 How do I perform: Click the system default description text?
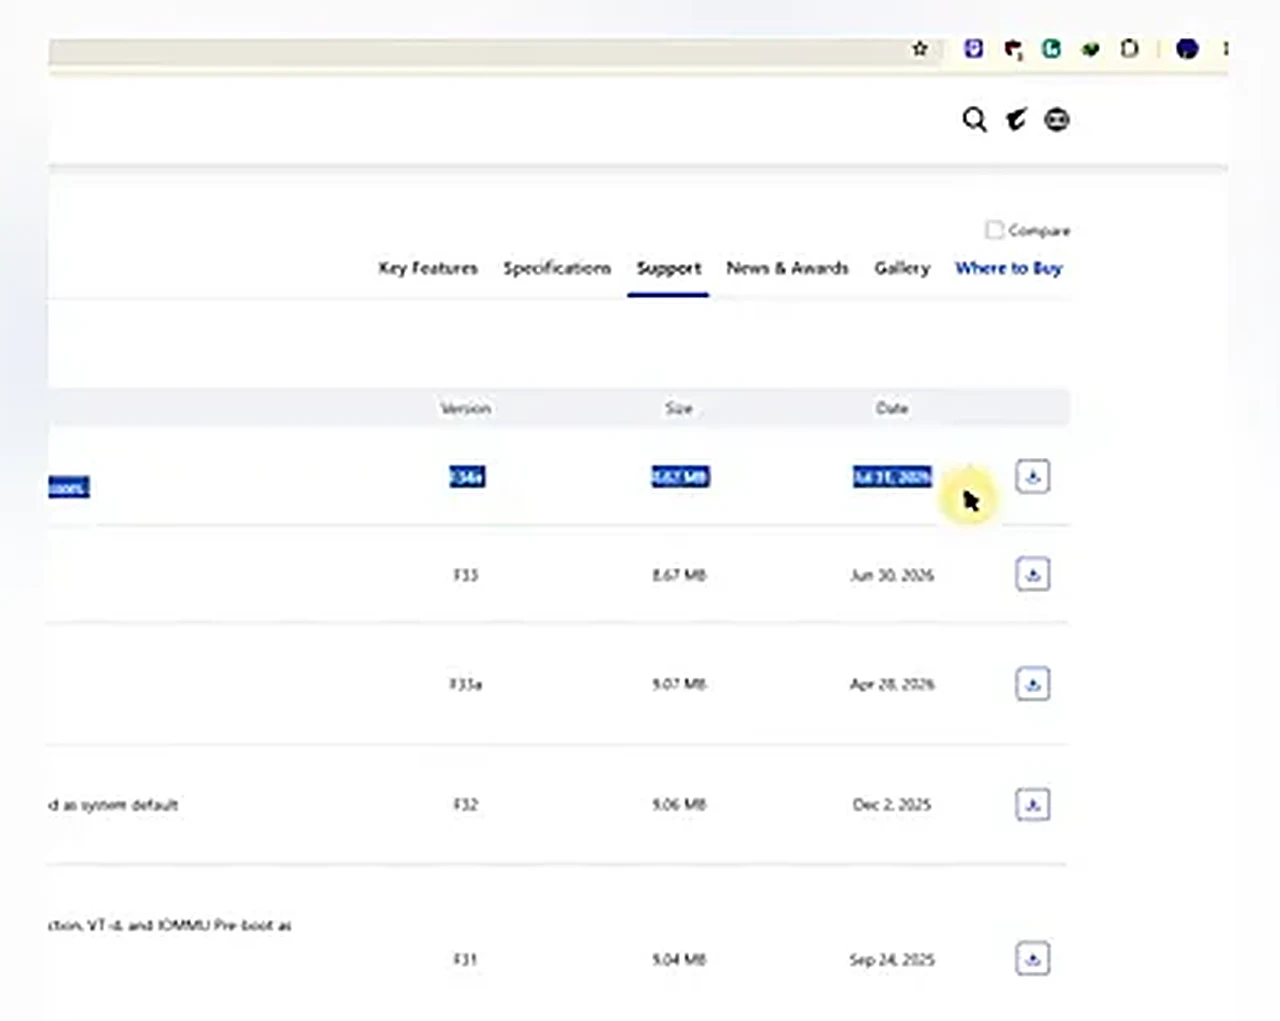[x=113, y=805]
